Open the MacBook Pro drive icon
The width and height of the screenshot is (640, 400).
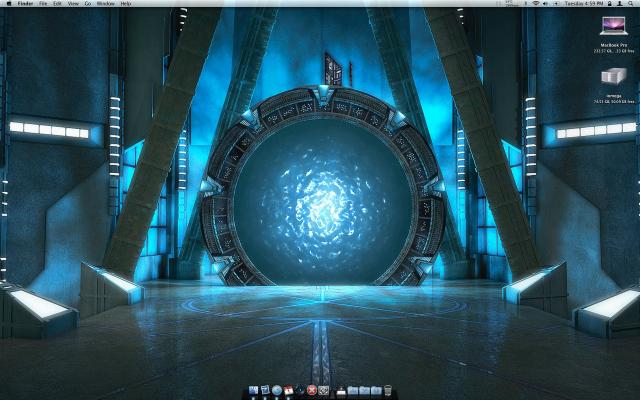pos(613,26)
